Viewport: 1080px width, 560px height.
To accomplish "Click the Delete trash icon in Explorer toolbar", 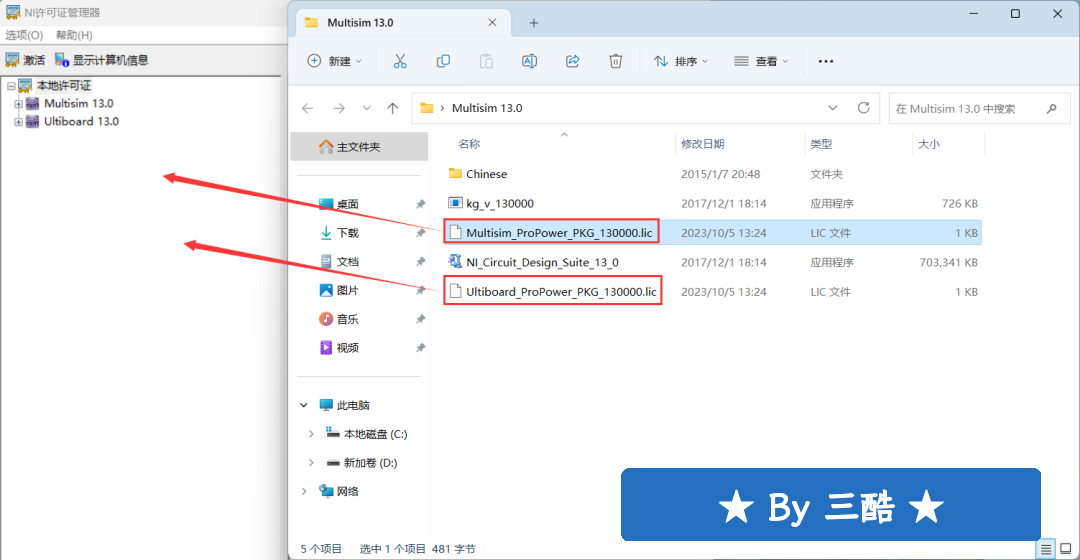I will 616,61.
